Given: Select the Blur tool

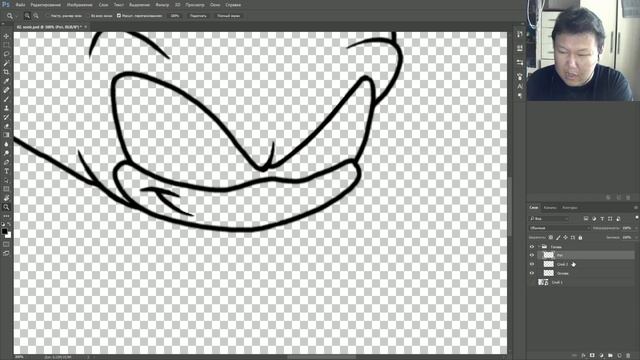Looking at the screenshot, I should pyautogui.click(x=6, y=144).
